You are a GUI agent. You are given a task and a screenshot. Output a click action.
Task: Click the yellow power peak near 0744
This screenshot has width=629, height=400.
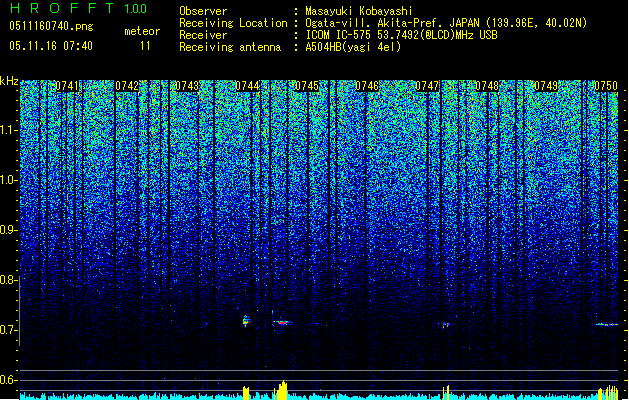click(246, 393)
